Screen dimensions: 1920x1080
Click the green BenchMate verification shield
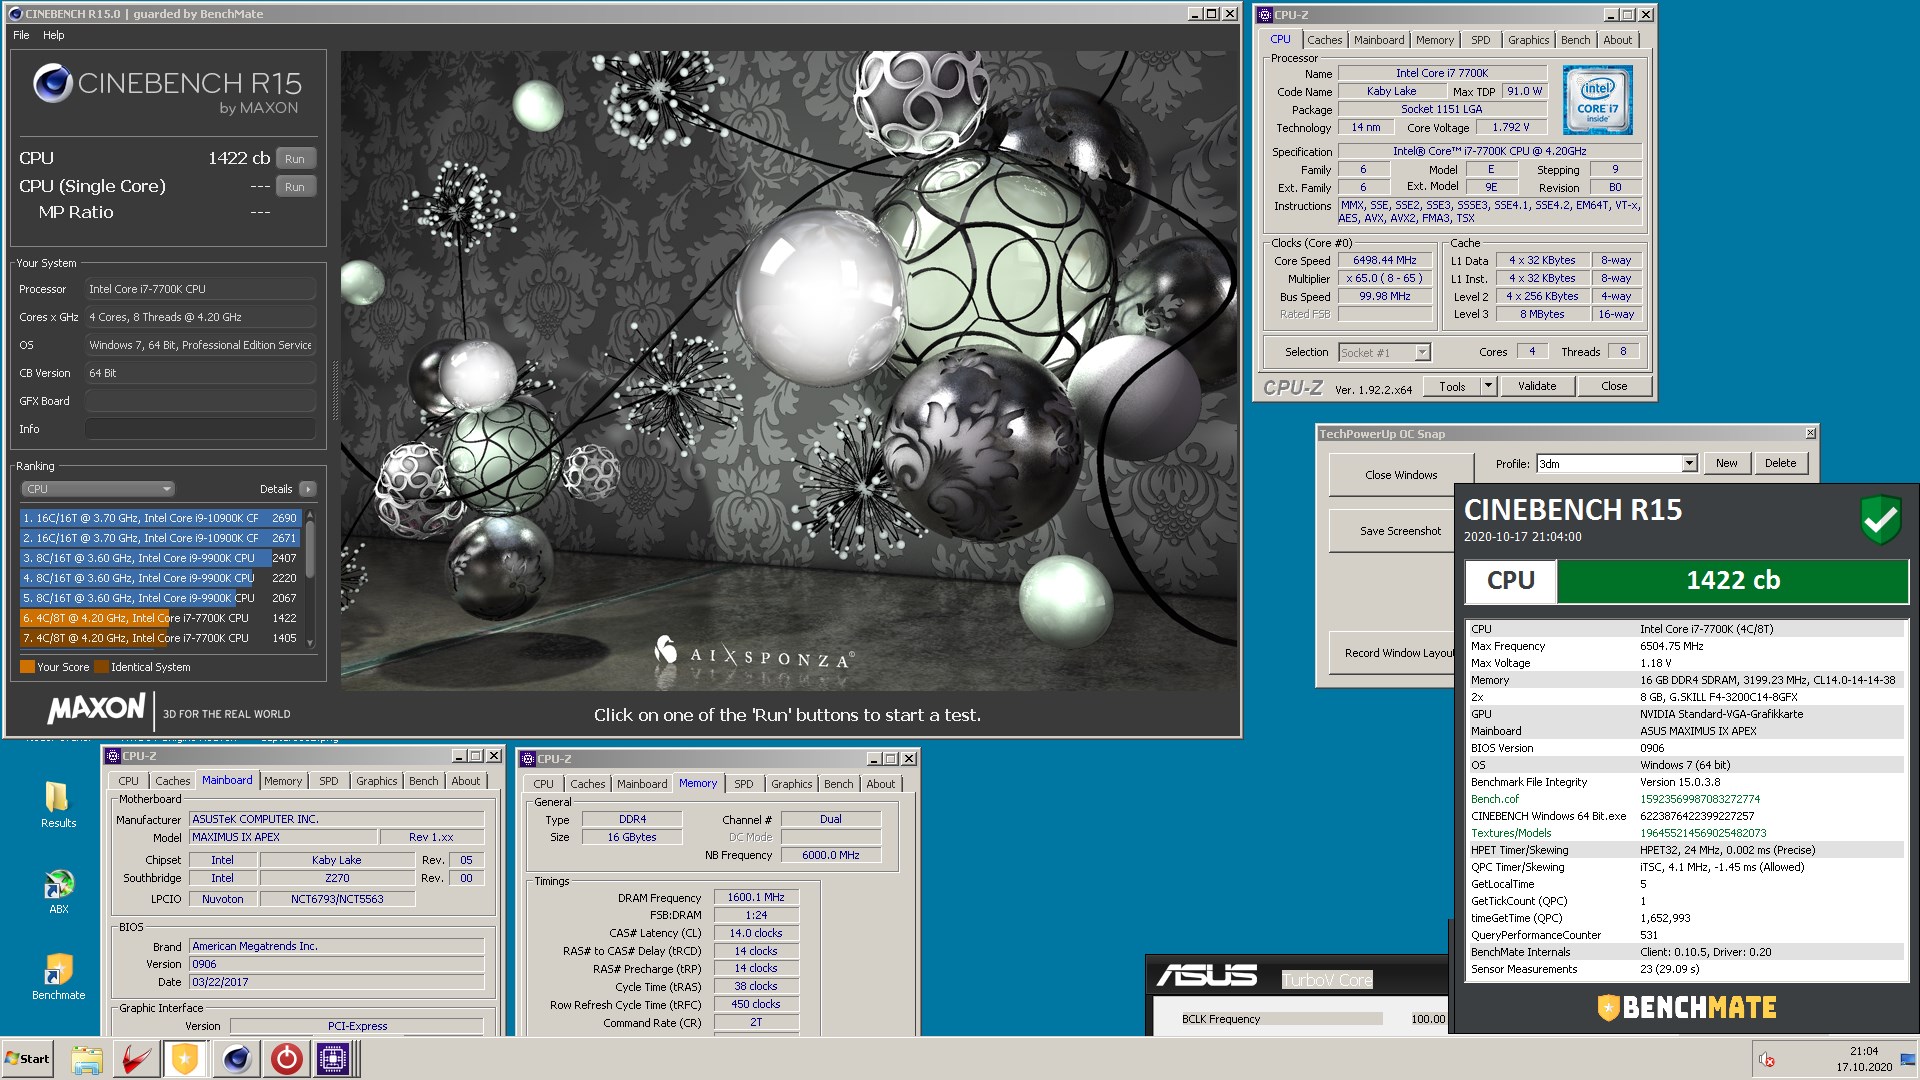point(1880,519)
